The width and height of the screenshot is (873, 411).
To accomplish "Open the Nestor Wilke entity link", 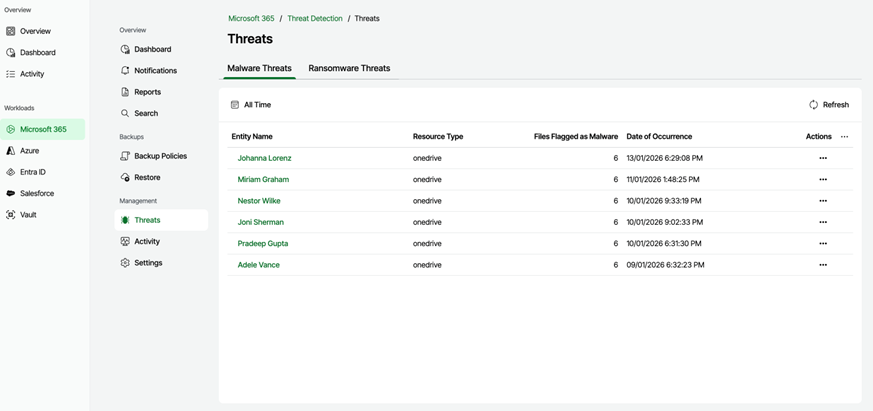I will 259,201.
